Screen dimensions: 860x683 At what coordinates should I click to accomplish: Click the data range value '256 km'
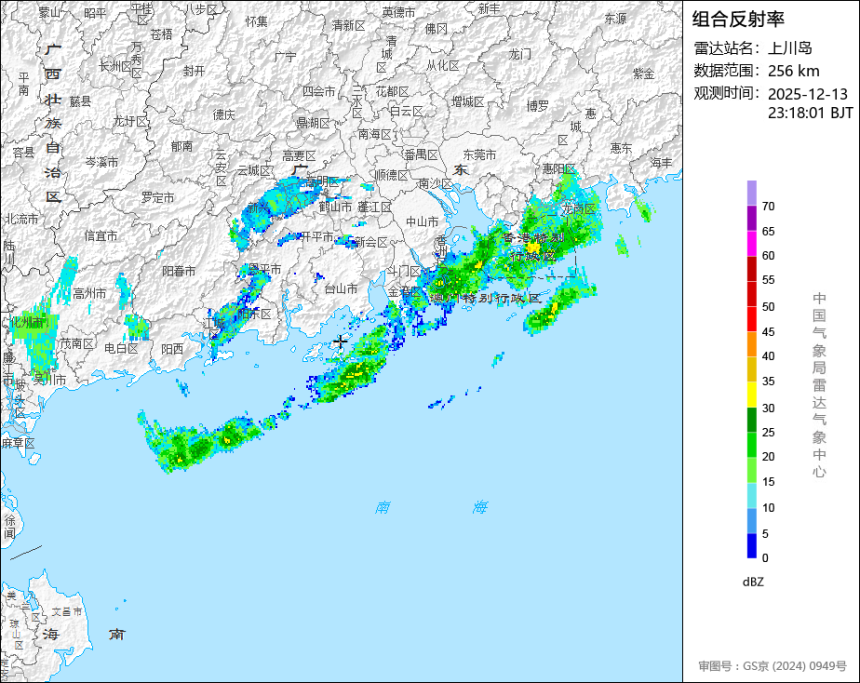coord(794,71)
